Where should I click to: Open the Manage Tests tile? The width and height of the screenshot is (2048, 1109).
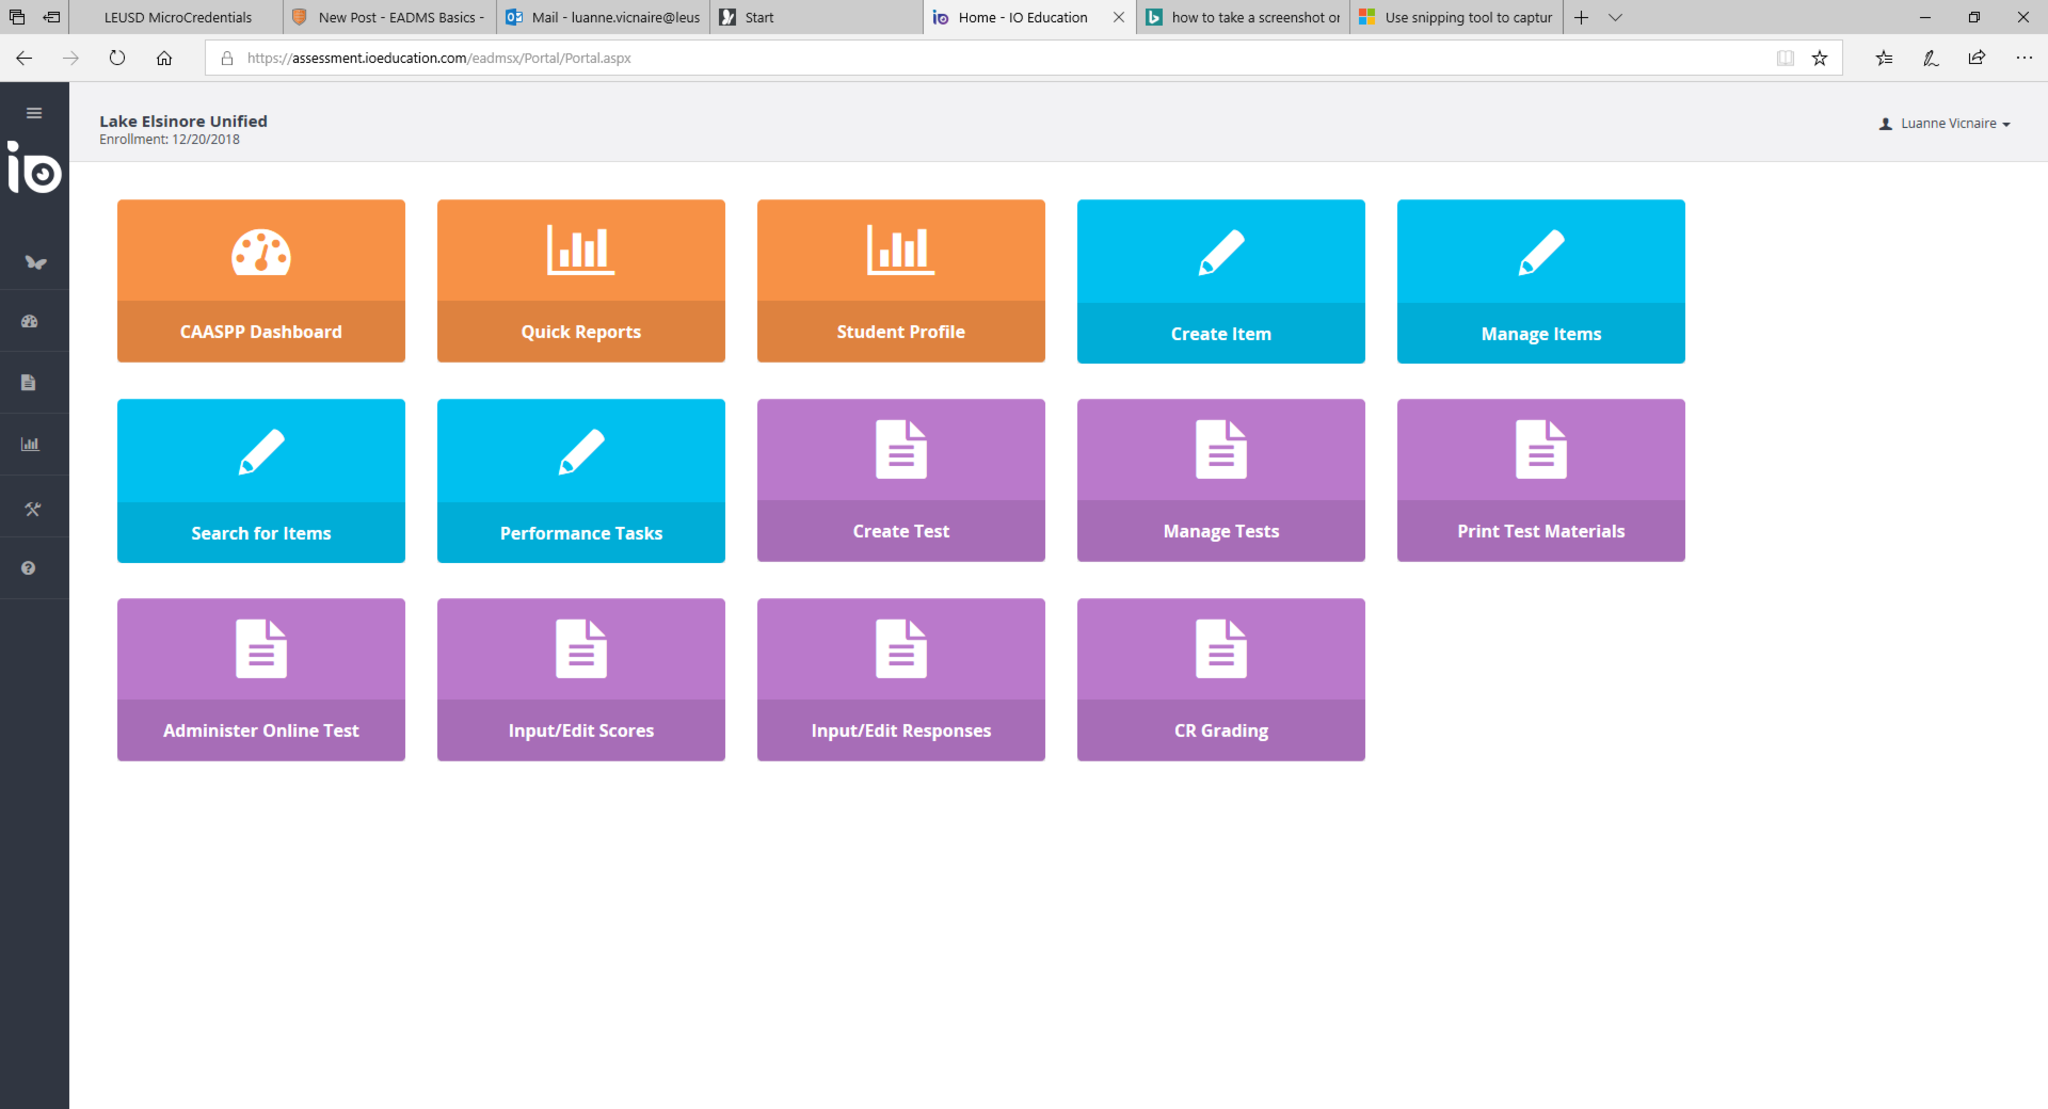(1221, 480)
